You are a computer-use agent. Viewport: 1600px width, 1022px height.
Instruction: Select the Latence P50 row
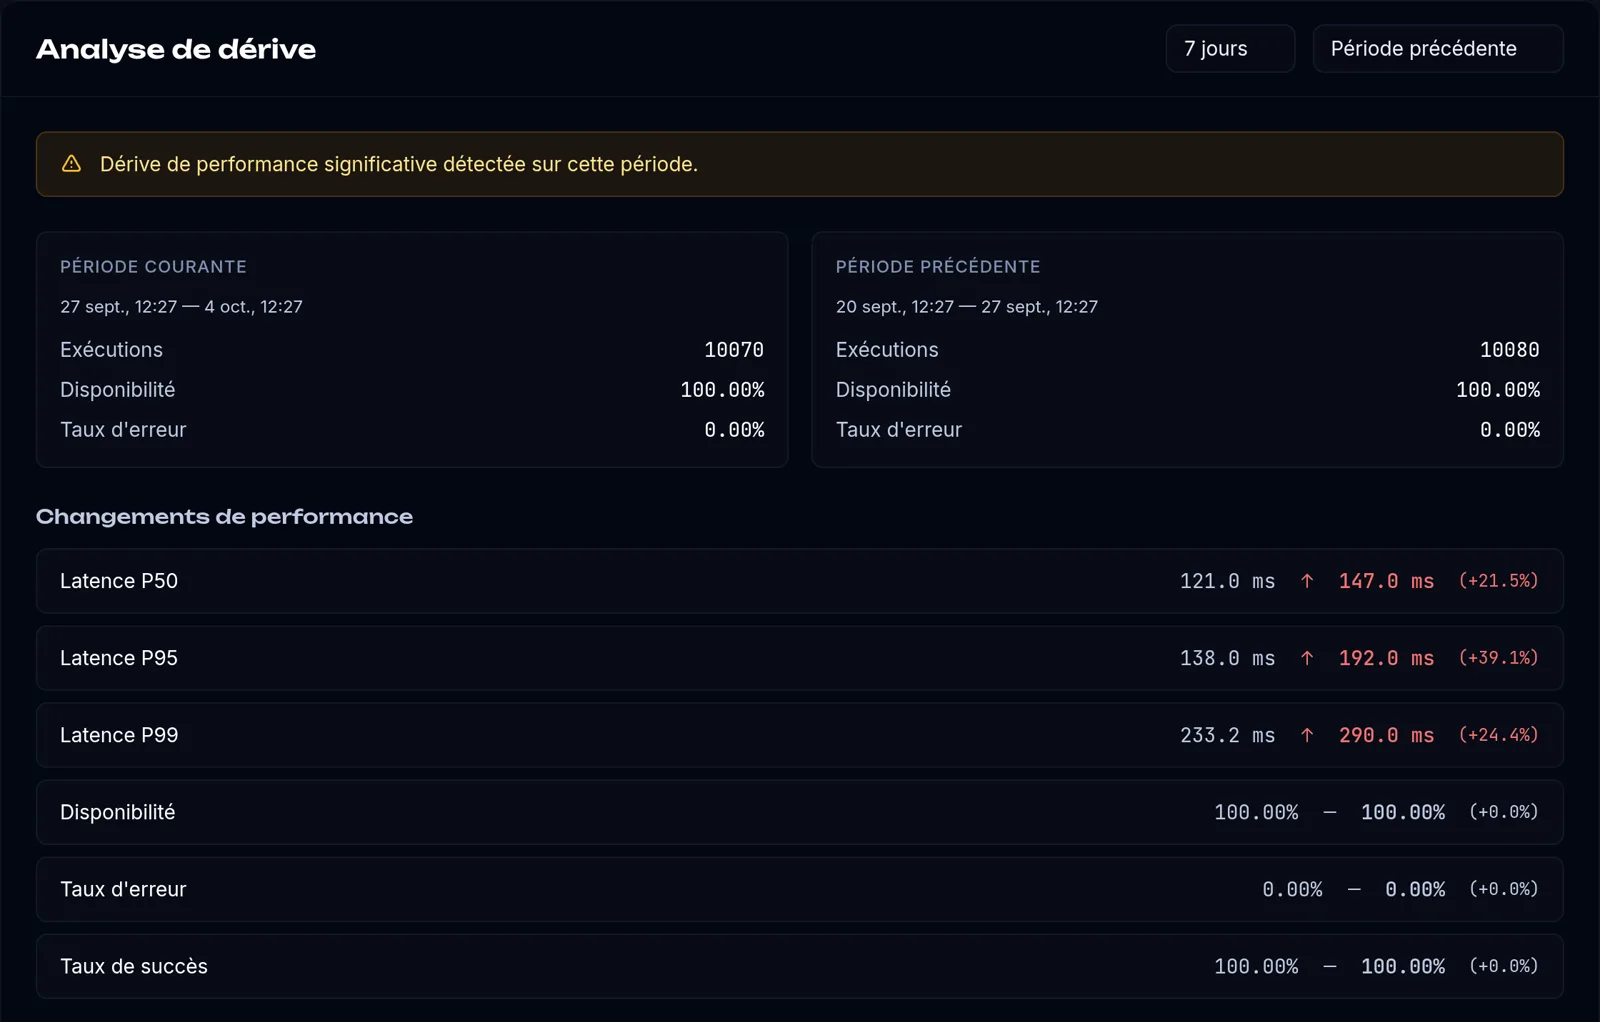tap(800, 581)
